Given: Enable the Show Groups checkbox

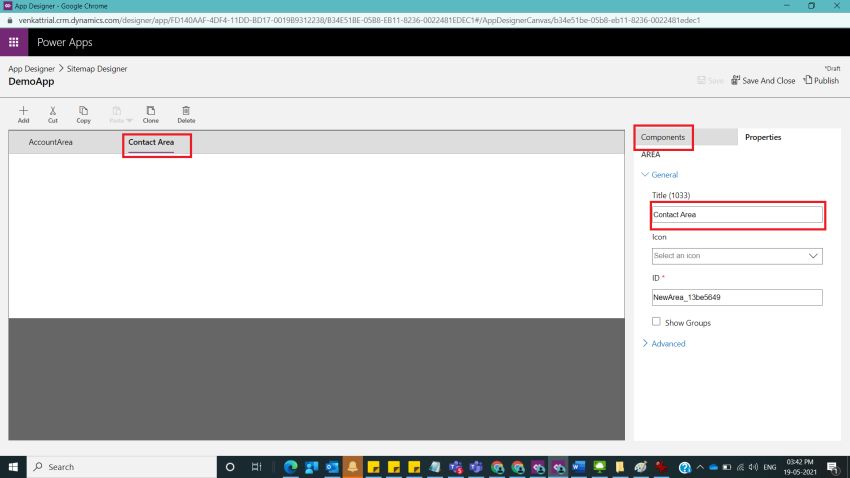Looking at the screenshot, I should [x=656, y=322].
